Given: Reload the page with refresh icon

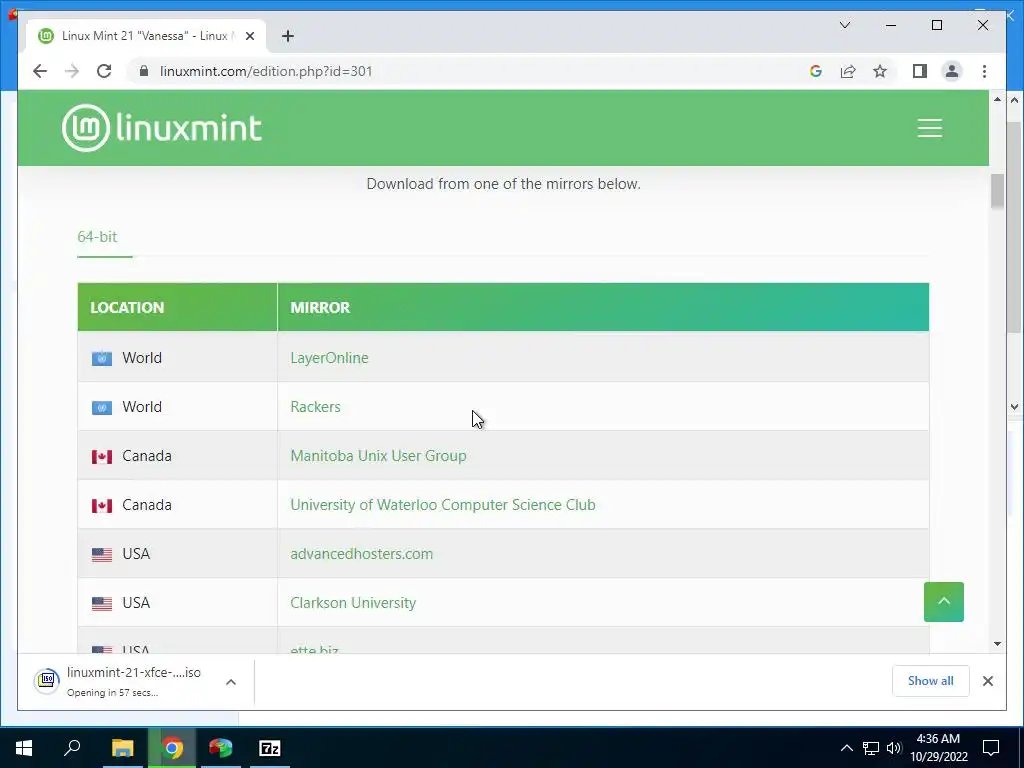Looking at the screenshot, I should pos(104,71).
